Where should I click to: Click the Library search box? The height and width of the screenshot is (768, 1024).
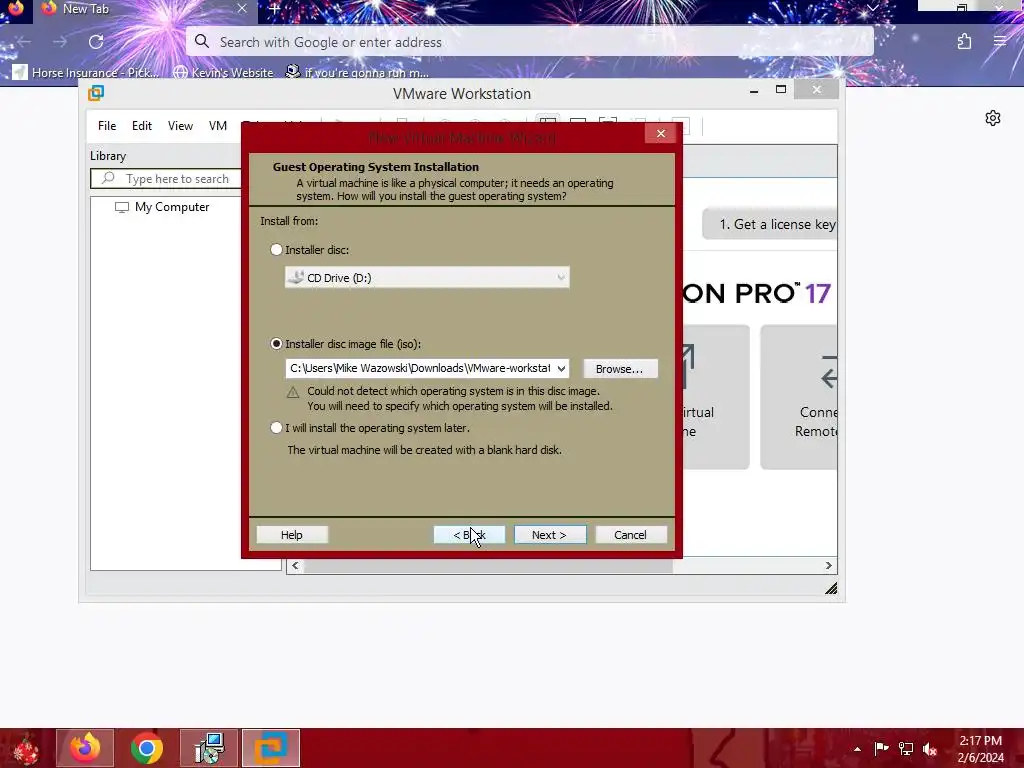(x=170, y=179)
